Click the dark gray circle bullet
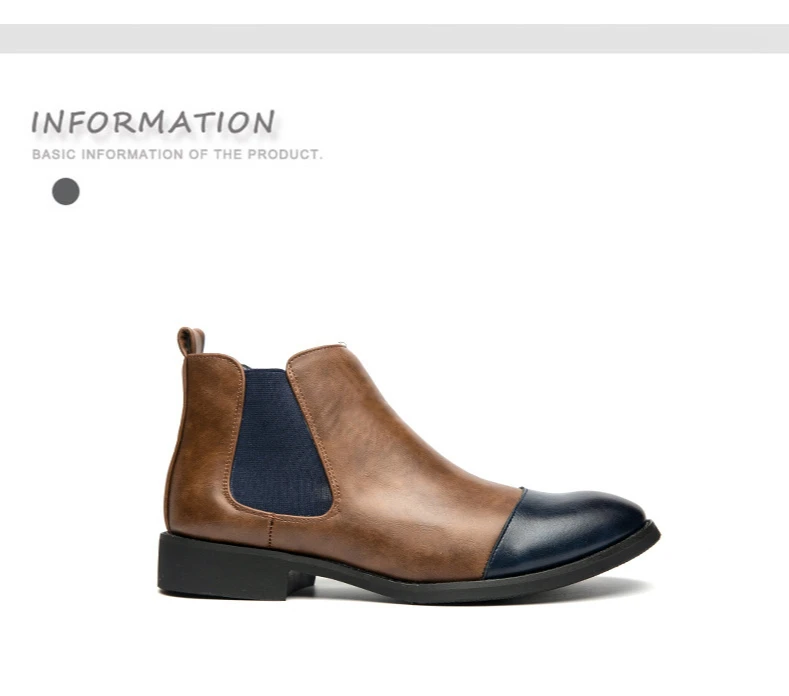 66,191
